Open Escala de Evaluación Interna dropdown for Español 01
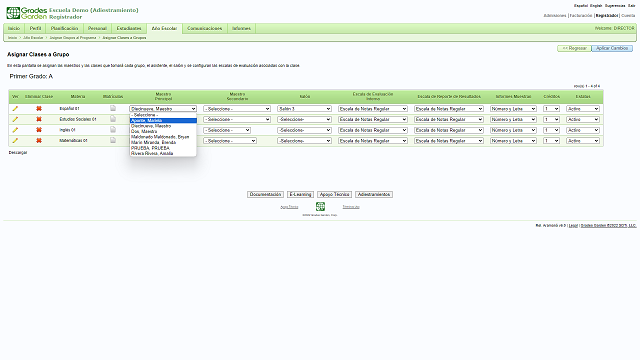This screenshot has height=360, width=640. coord(373,109)
